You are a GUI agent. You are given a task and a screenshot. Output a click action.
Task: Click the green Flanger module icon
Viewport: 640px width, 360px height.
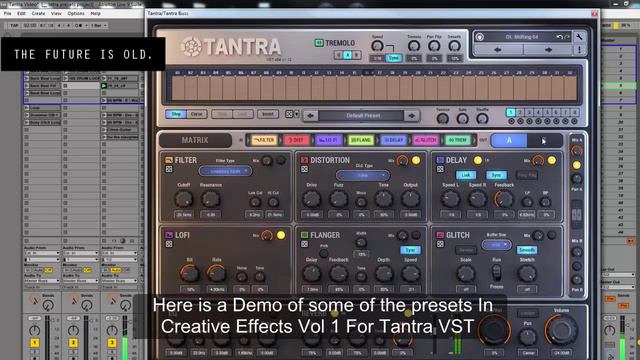(304, 235)
